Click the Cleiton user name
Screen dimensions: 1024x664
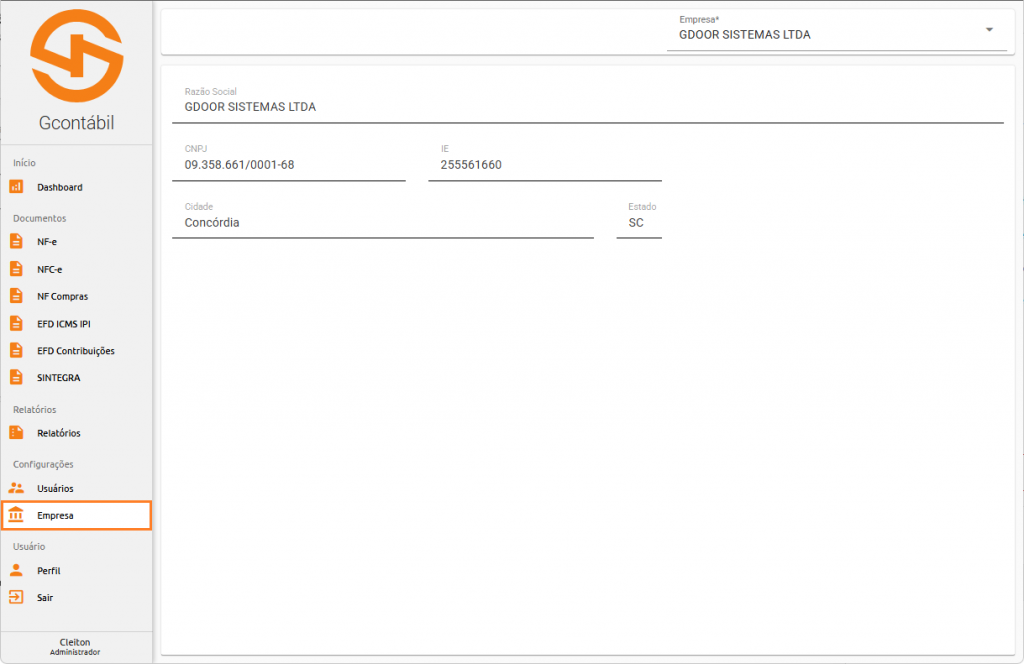[75, 642]
